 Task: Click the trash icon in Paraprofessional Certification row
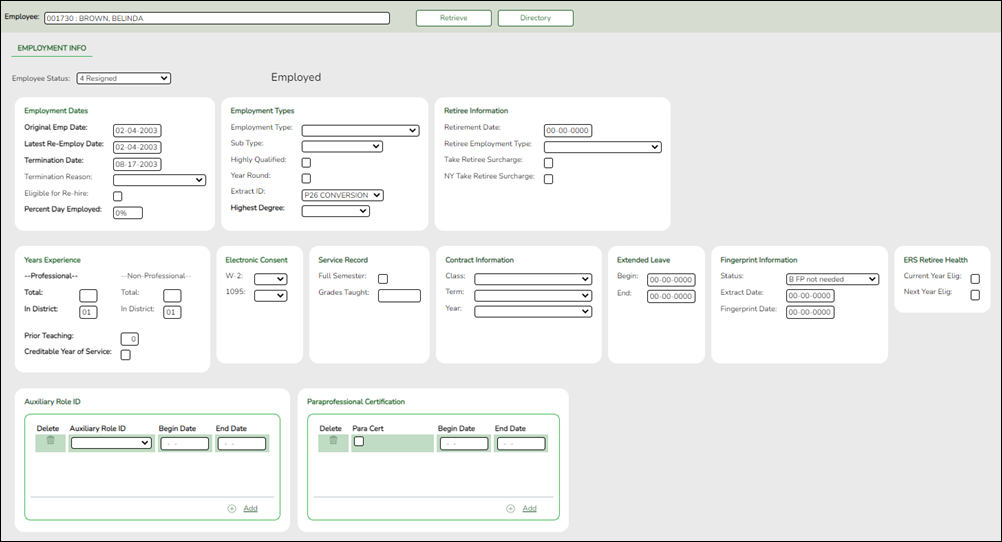[333, 440]
